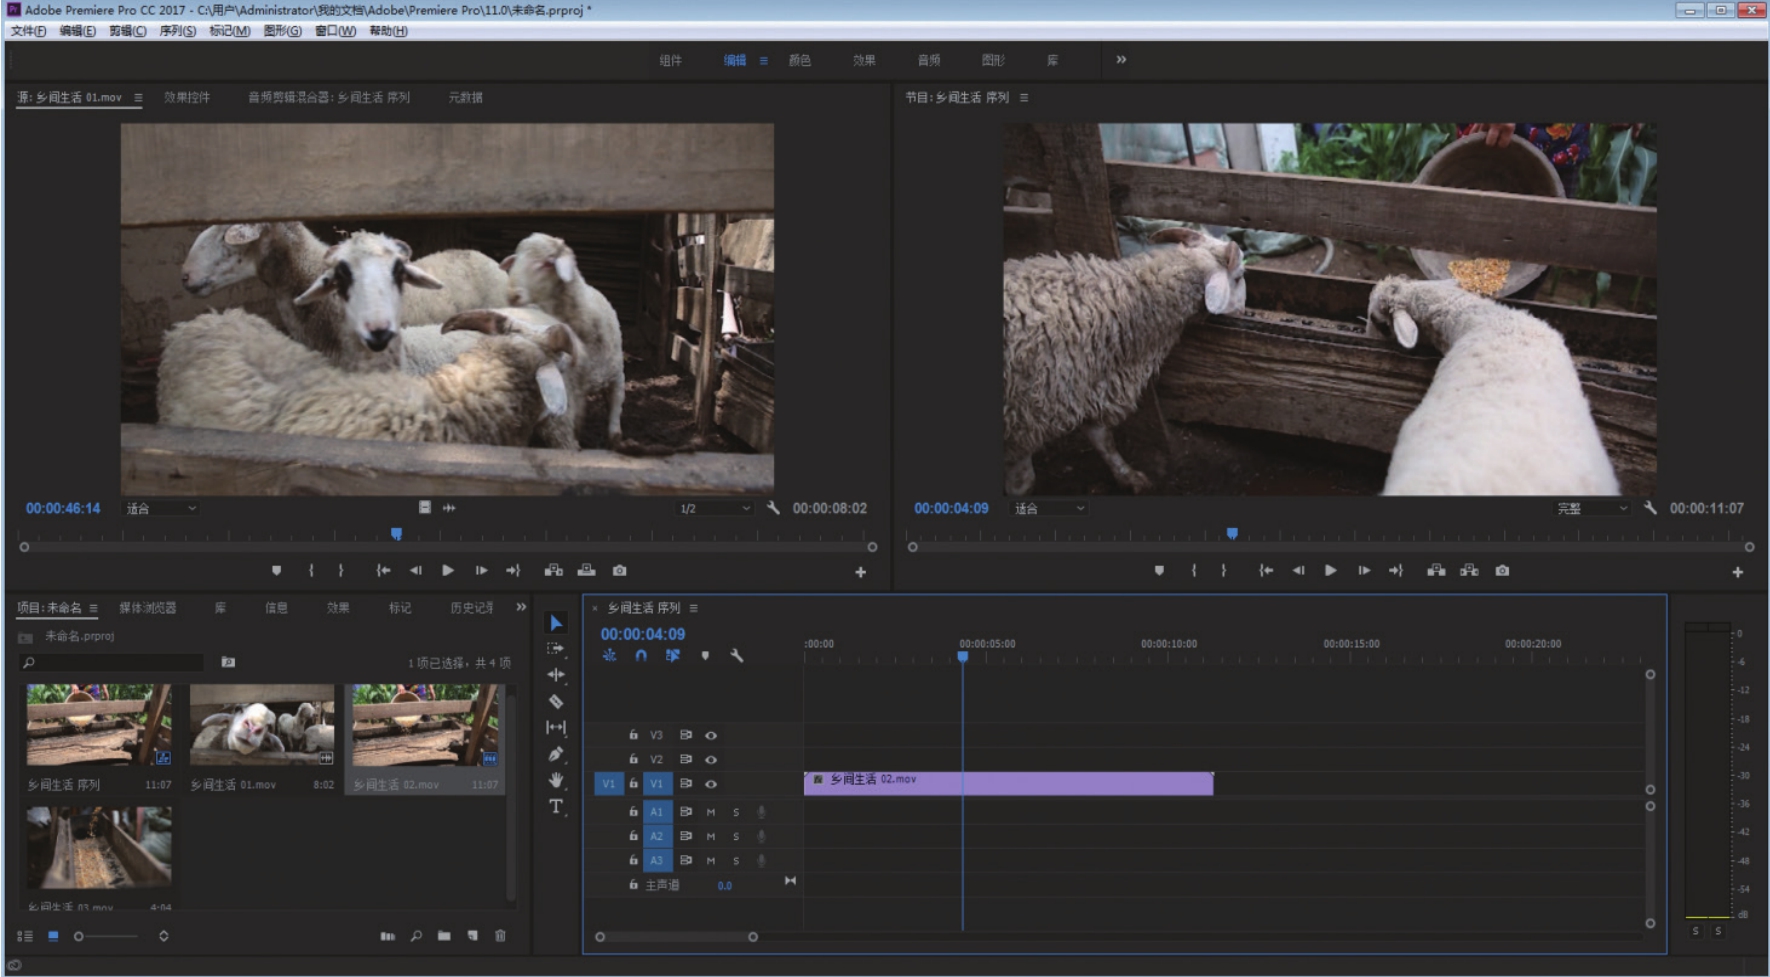Image resolution: width=1770 pixels, height=977 pixels.
Task: Toggle lock on V3 track
Action: click(x=633, y=735)
